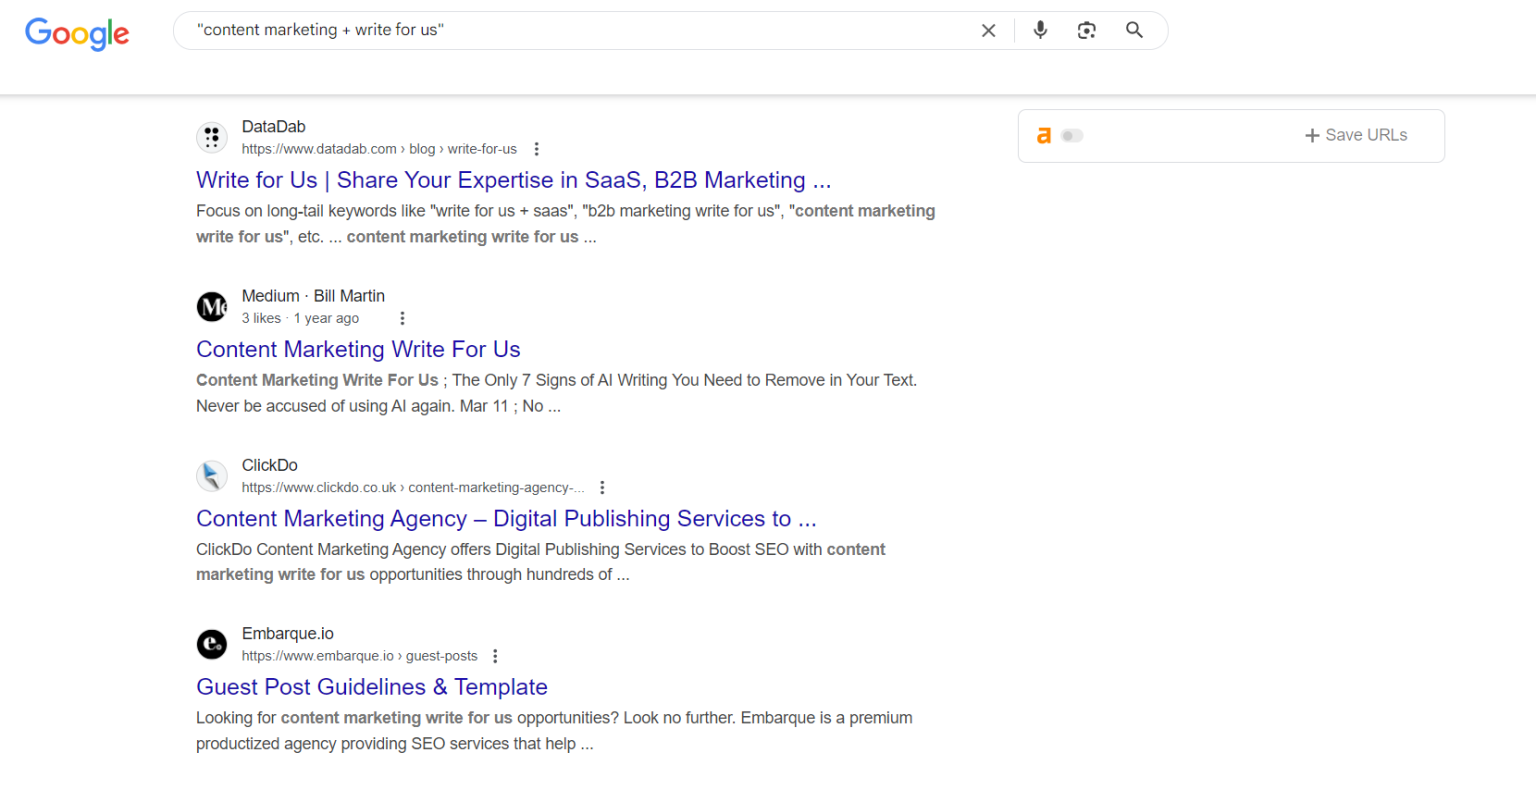This screenshot has width=1536, height=802.
Task: Click the Save URLs button
Action: click(1356, 135)
